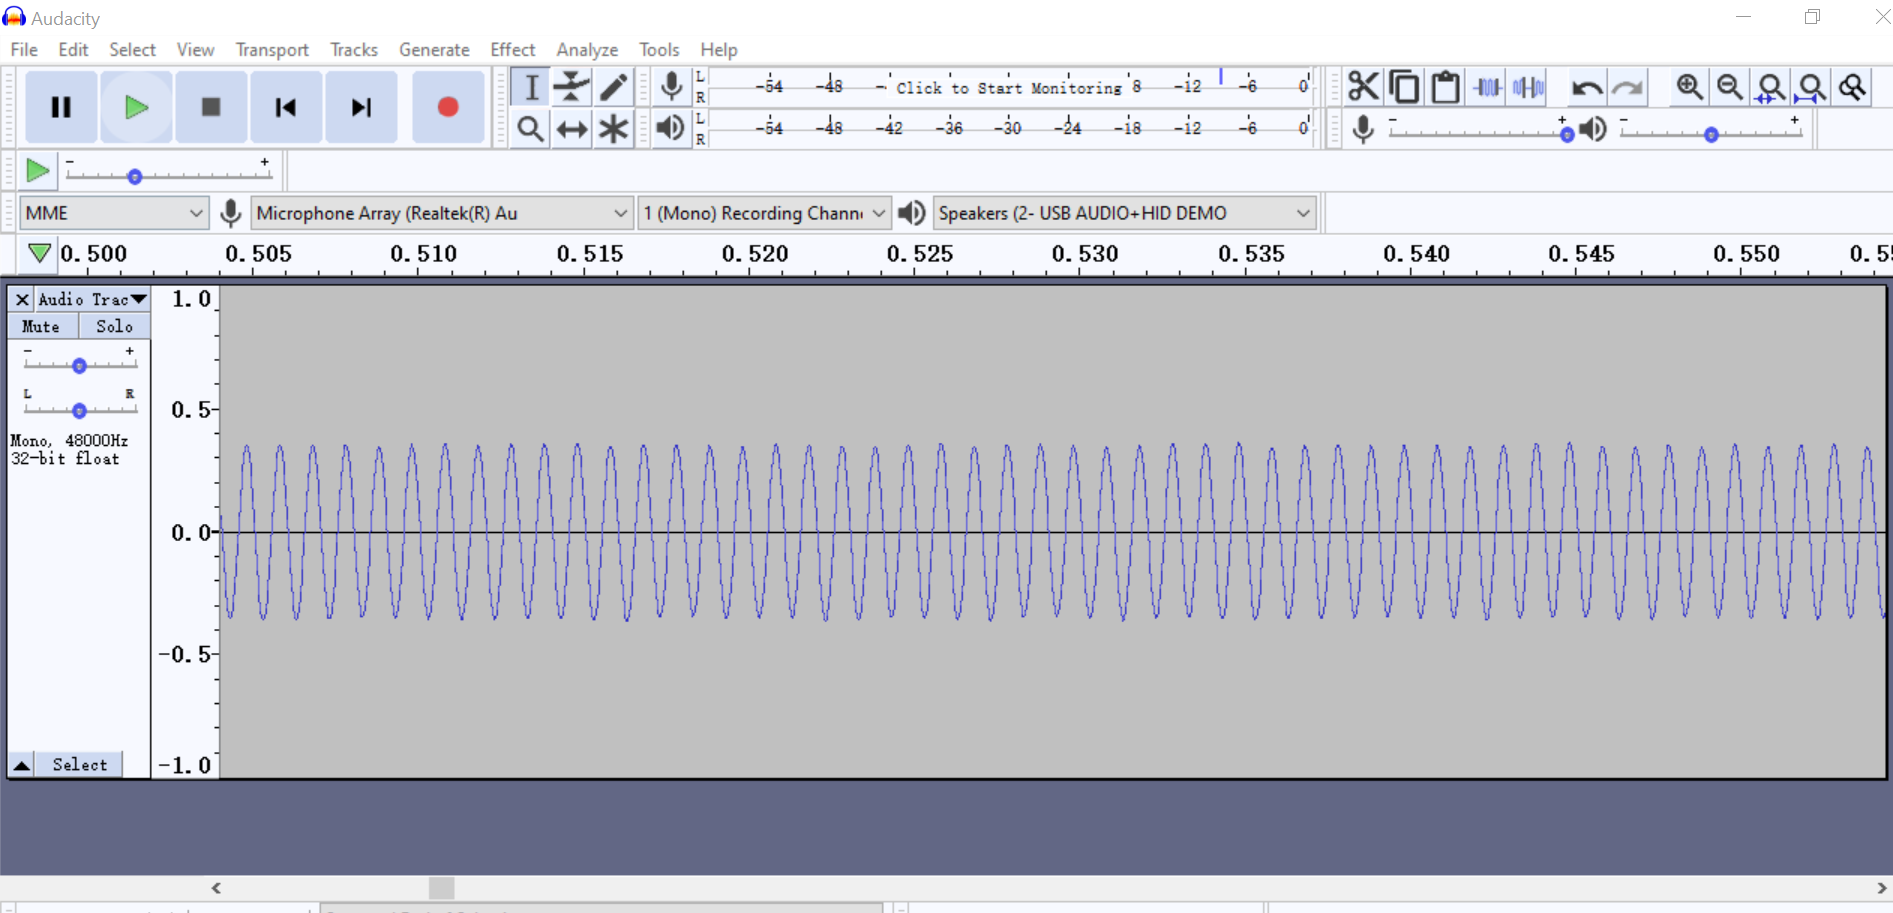
Task: Solo the audio track
Action: pos(113,325)
